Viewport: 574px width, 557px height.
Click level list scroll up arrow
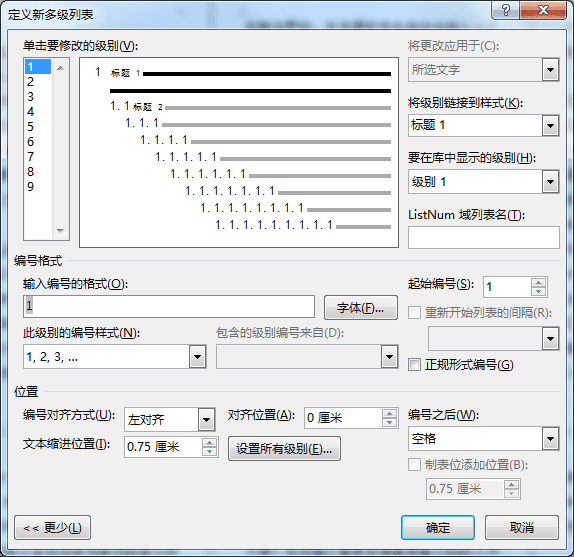pyautogui.click(x=60, y=68)
